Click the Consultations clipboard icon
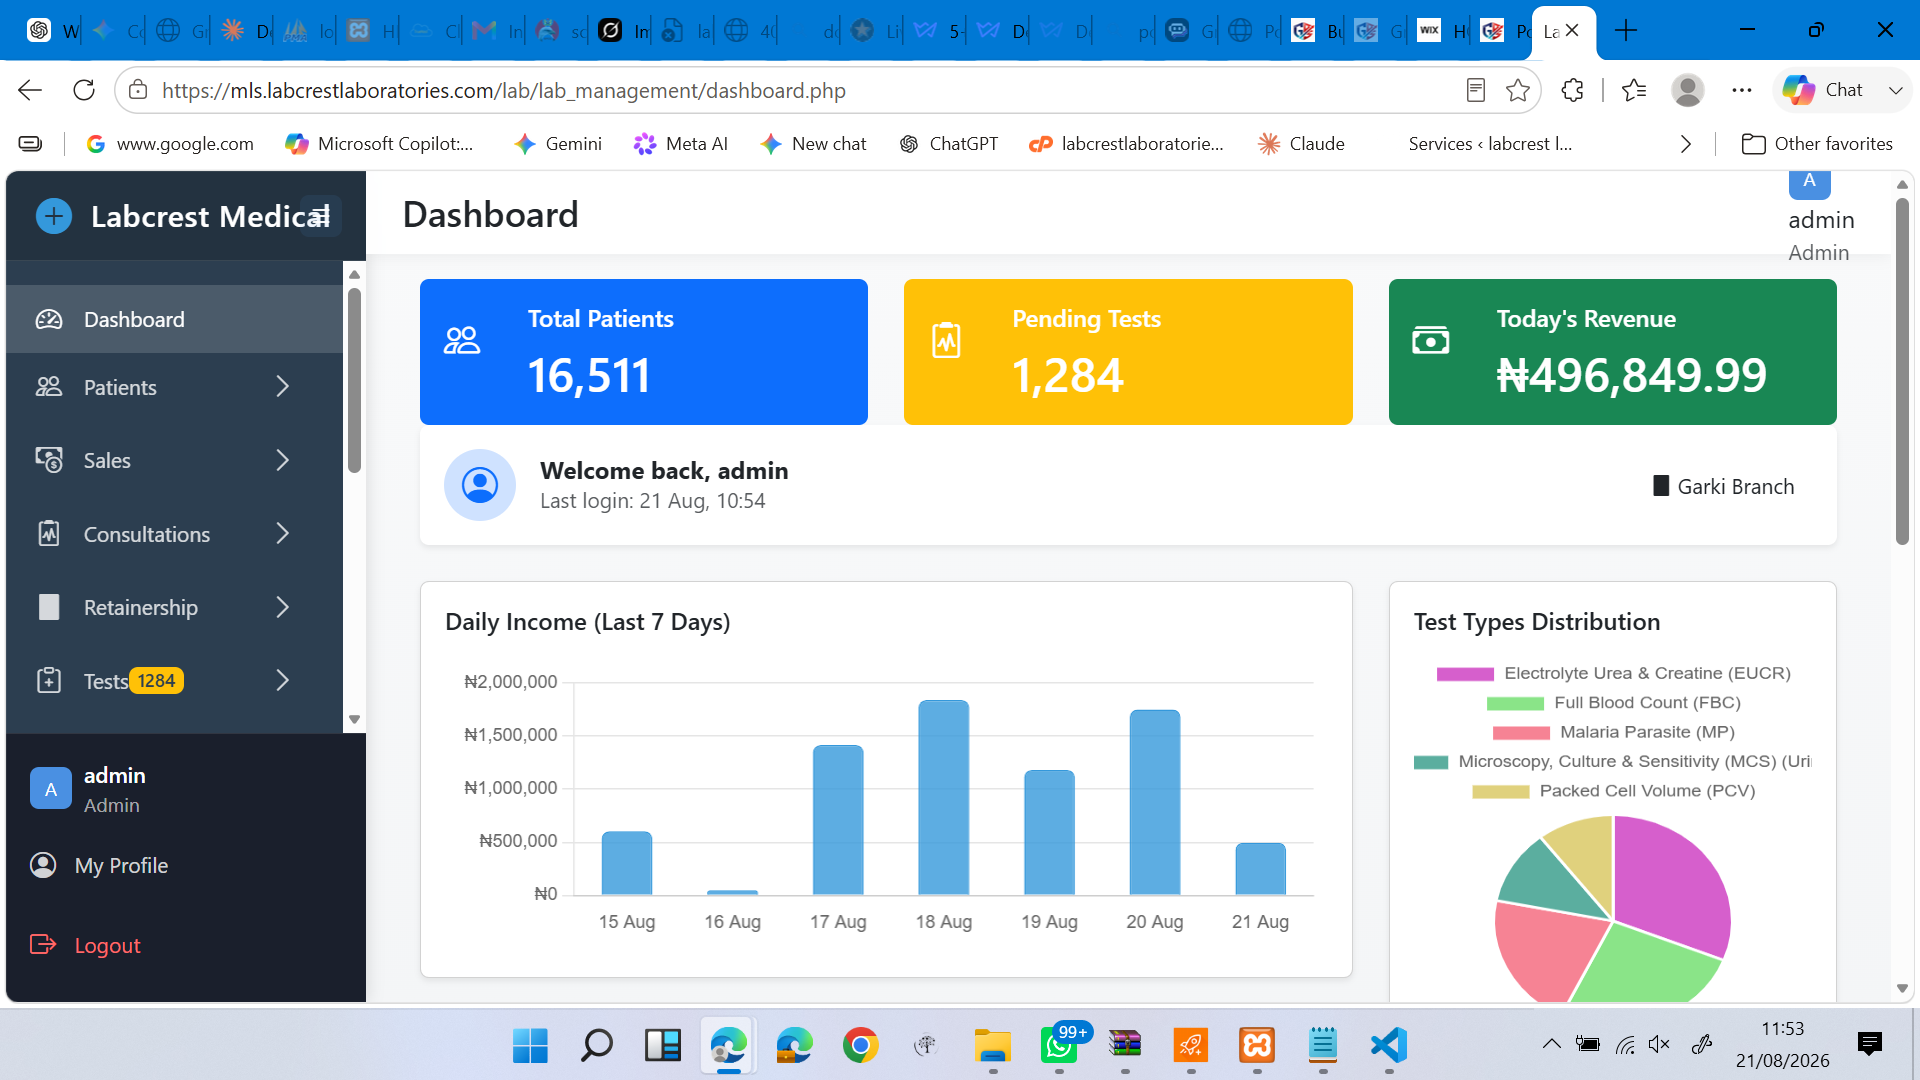The height and width of the screenshot is (1080, 1920). pyautogui.click(x=49, y=534)
